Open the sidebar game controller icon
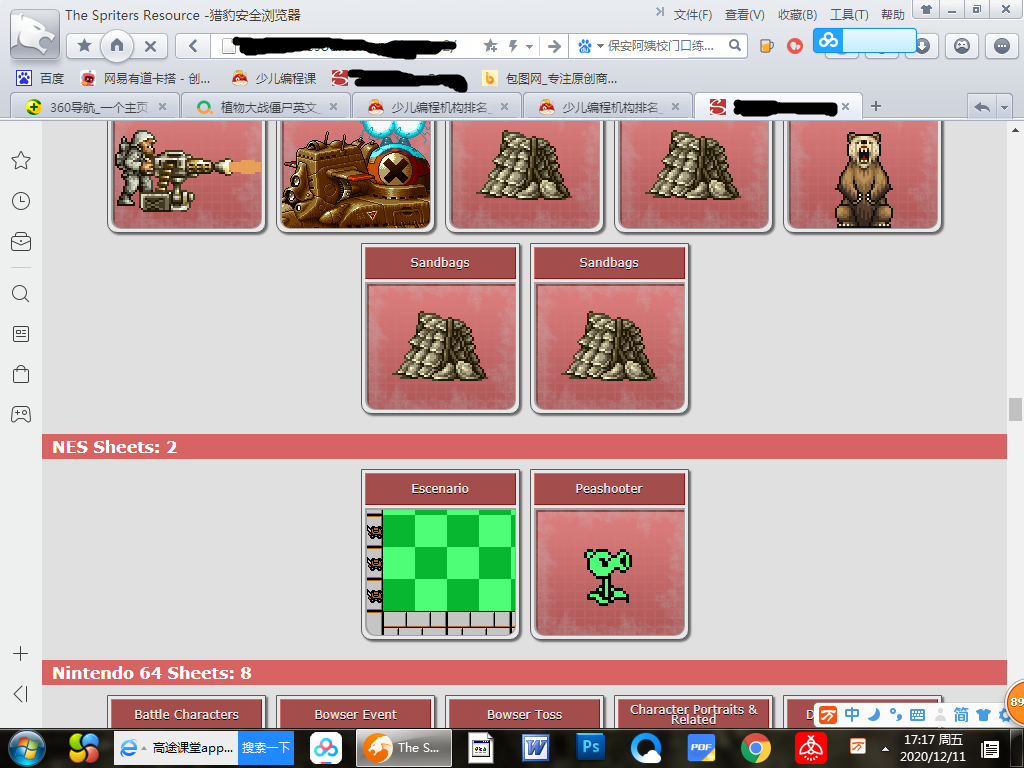Image resolution: width=1024 pixels, height=768 pixels. click(x=21, y=414)
